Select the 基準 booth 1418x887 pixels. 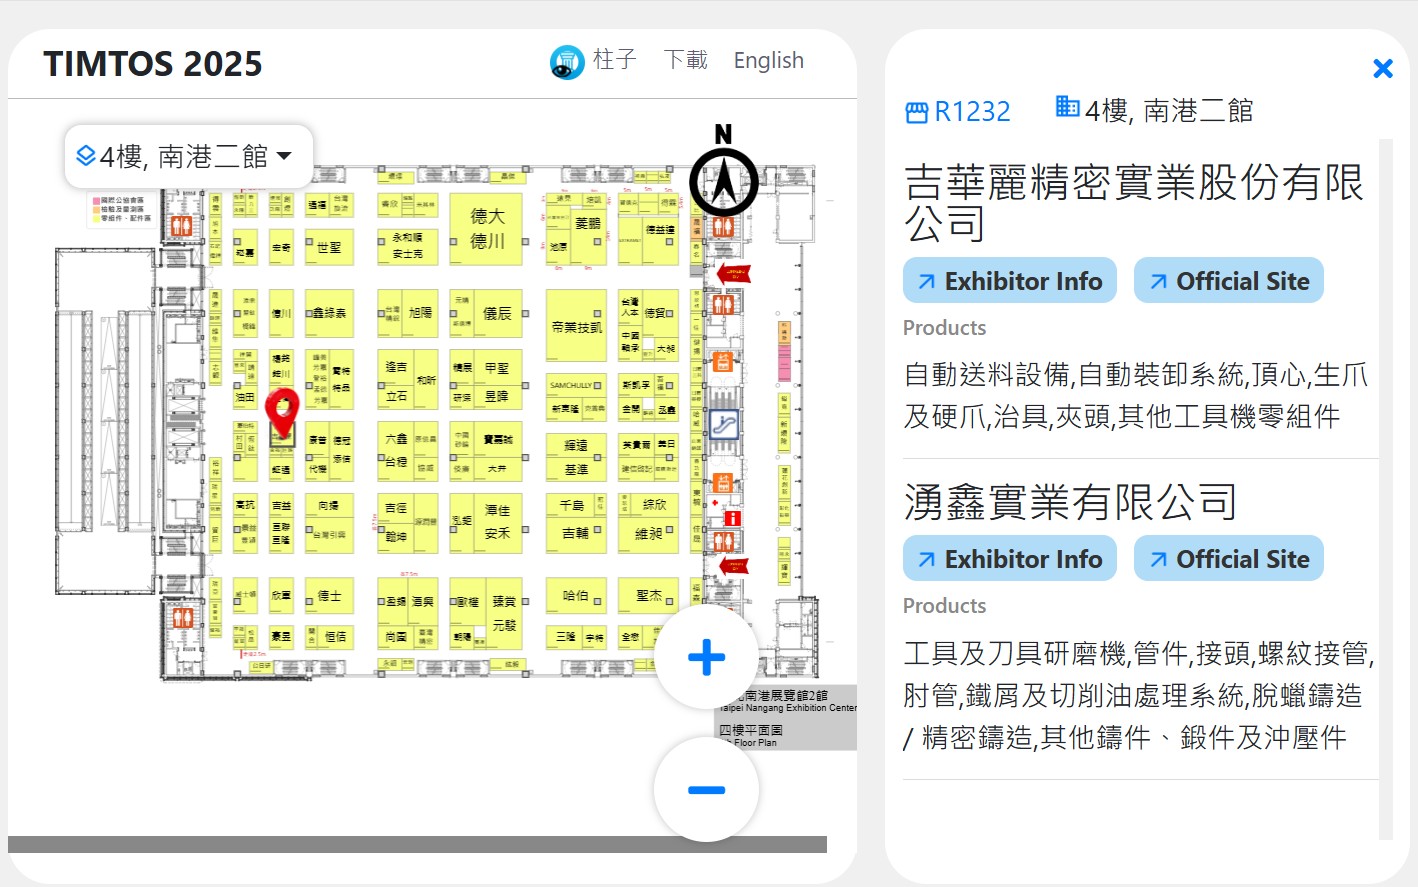coord(576,469)
